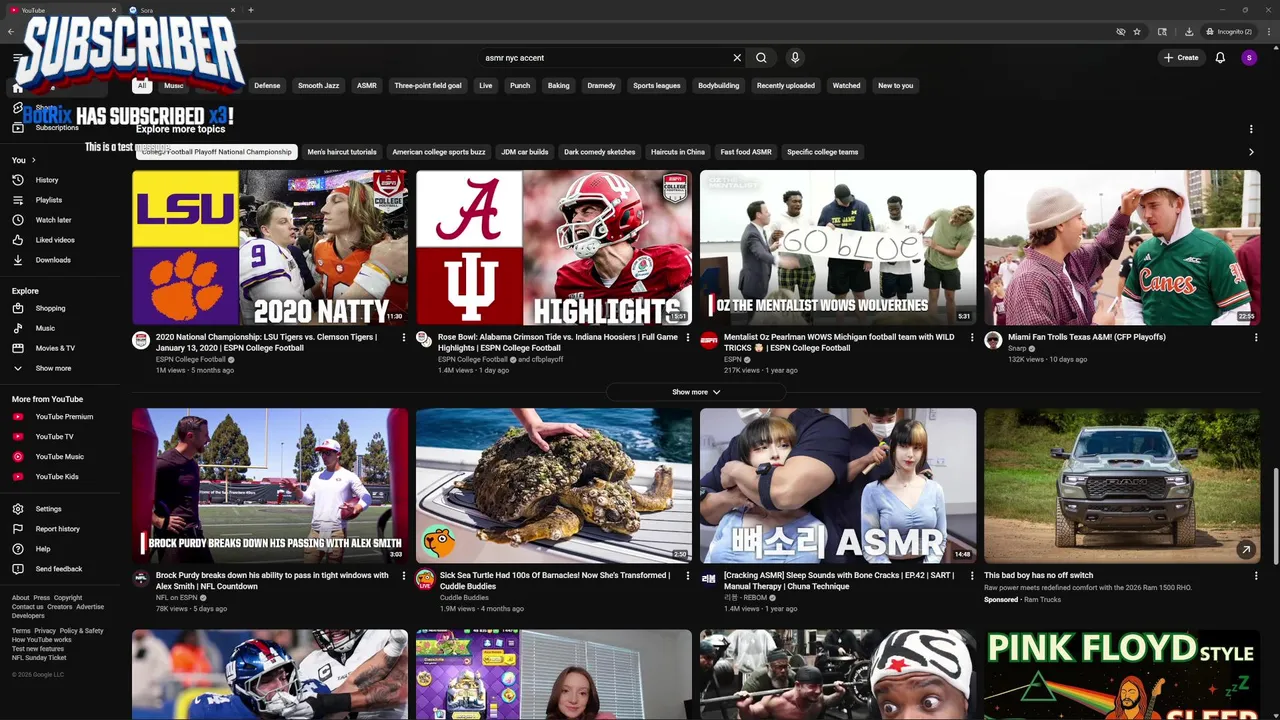The width and height of the screenshot is (1280, 720).
Task: Open YouTube TV link
Action: [54, 437]
